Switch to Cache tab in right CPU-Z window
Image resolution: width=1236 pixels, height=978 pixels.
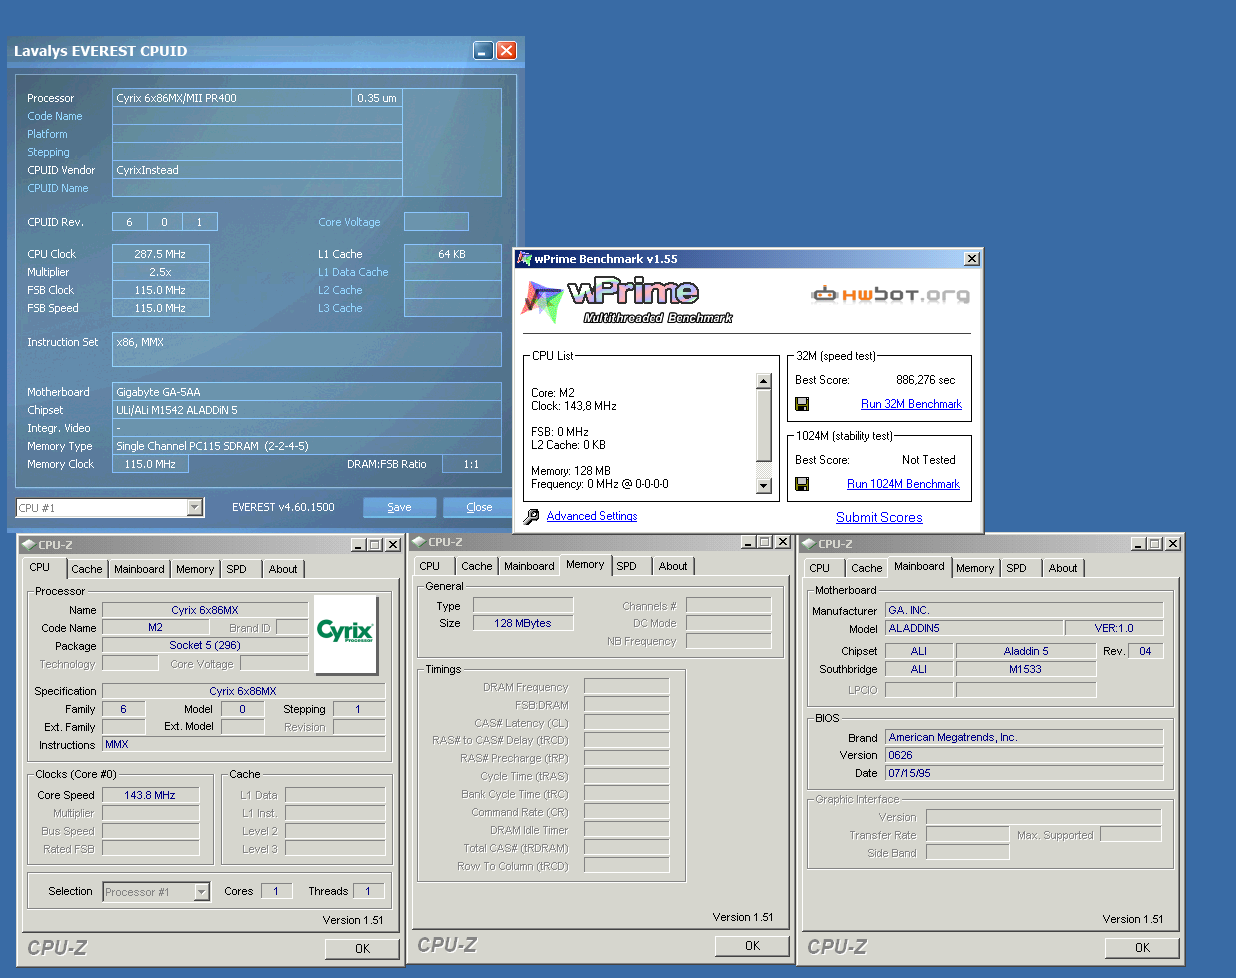867,568
